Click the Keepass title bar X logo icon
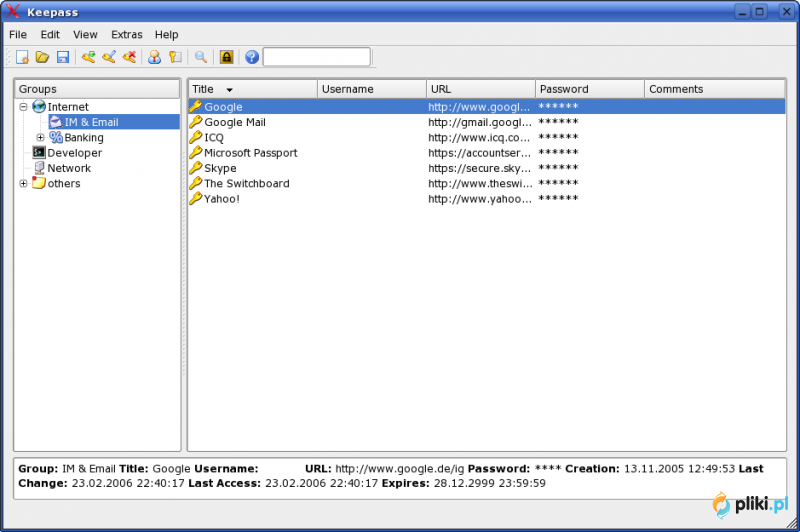The width and height of the screenshot is (800, 532). tap(13, 11)
